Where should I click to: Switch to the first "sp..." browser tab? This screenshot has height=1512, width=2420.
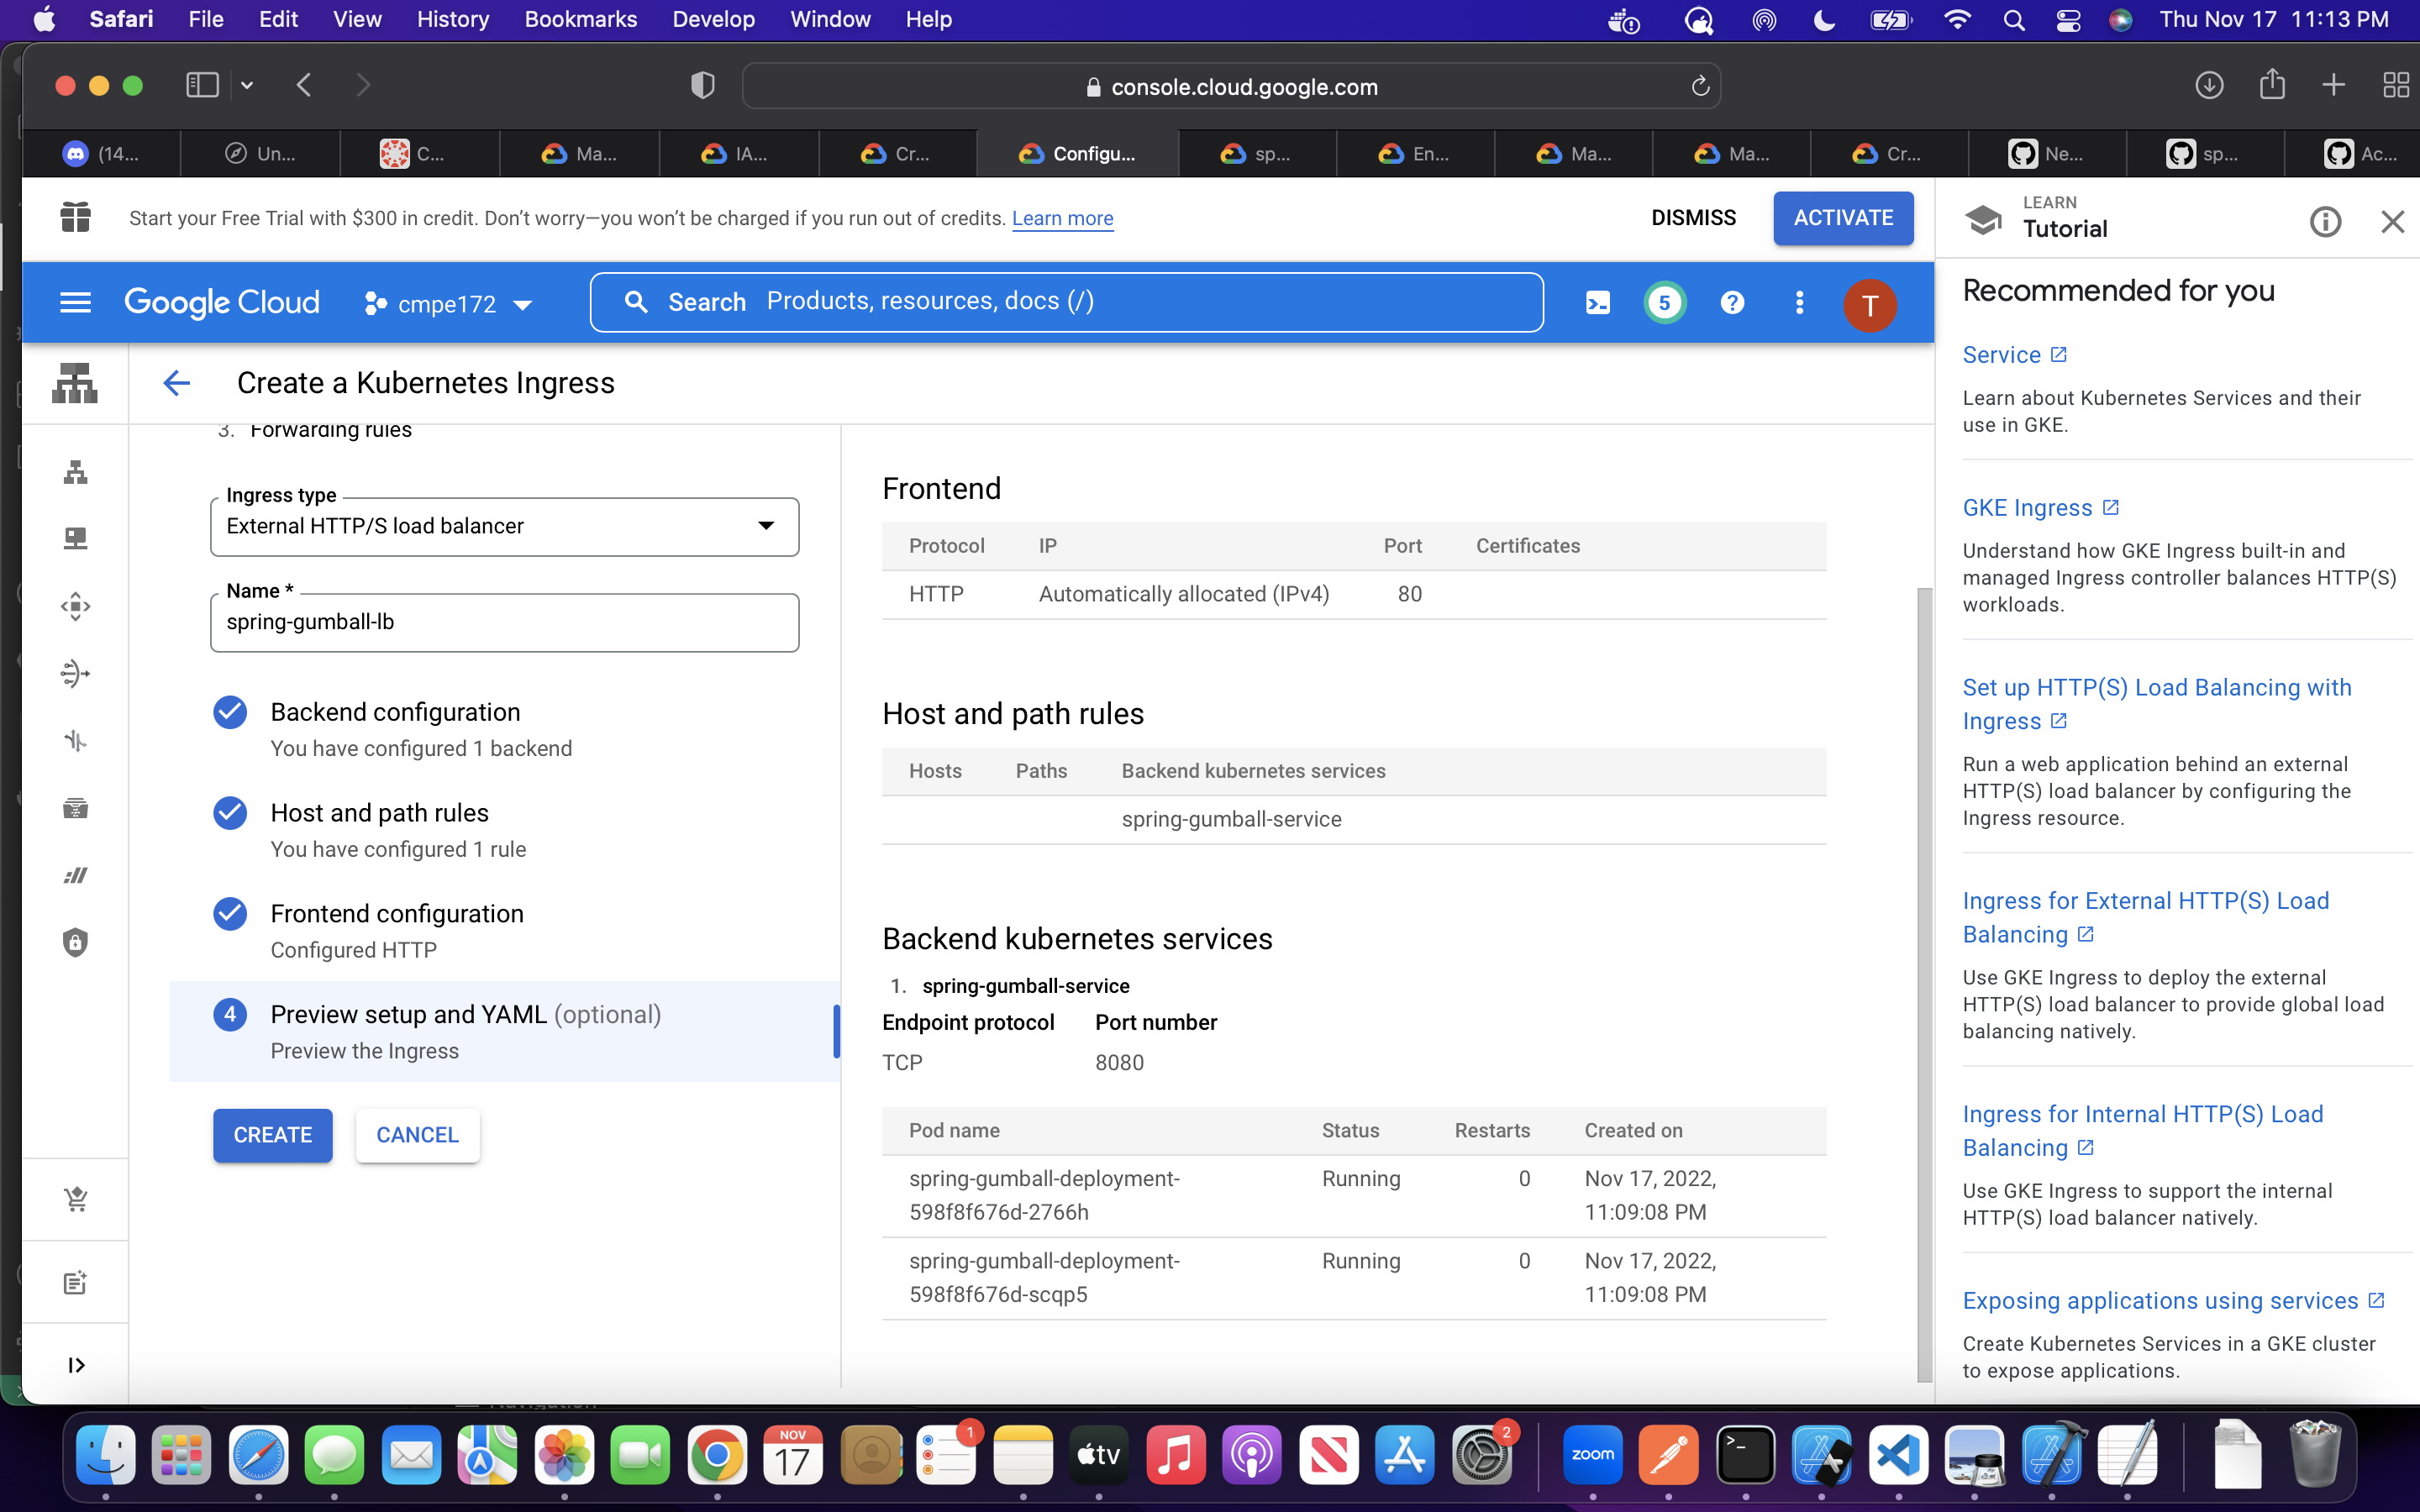[x=1257, y=154]
